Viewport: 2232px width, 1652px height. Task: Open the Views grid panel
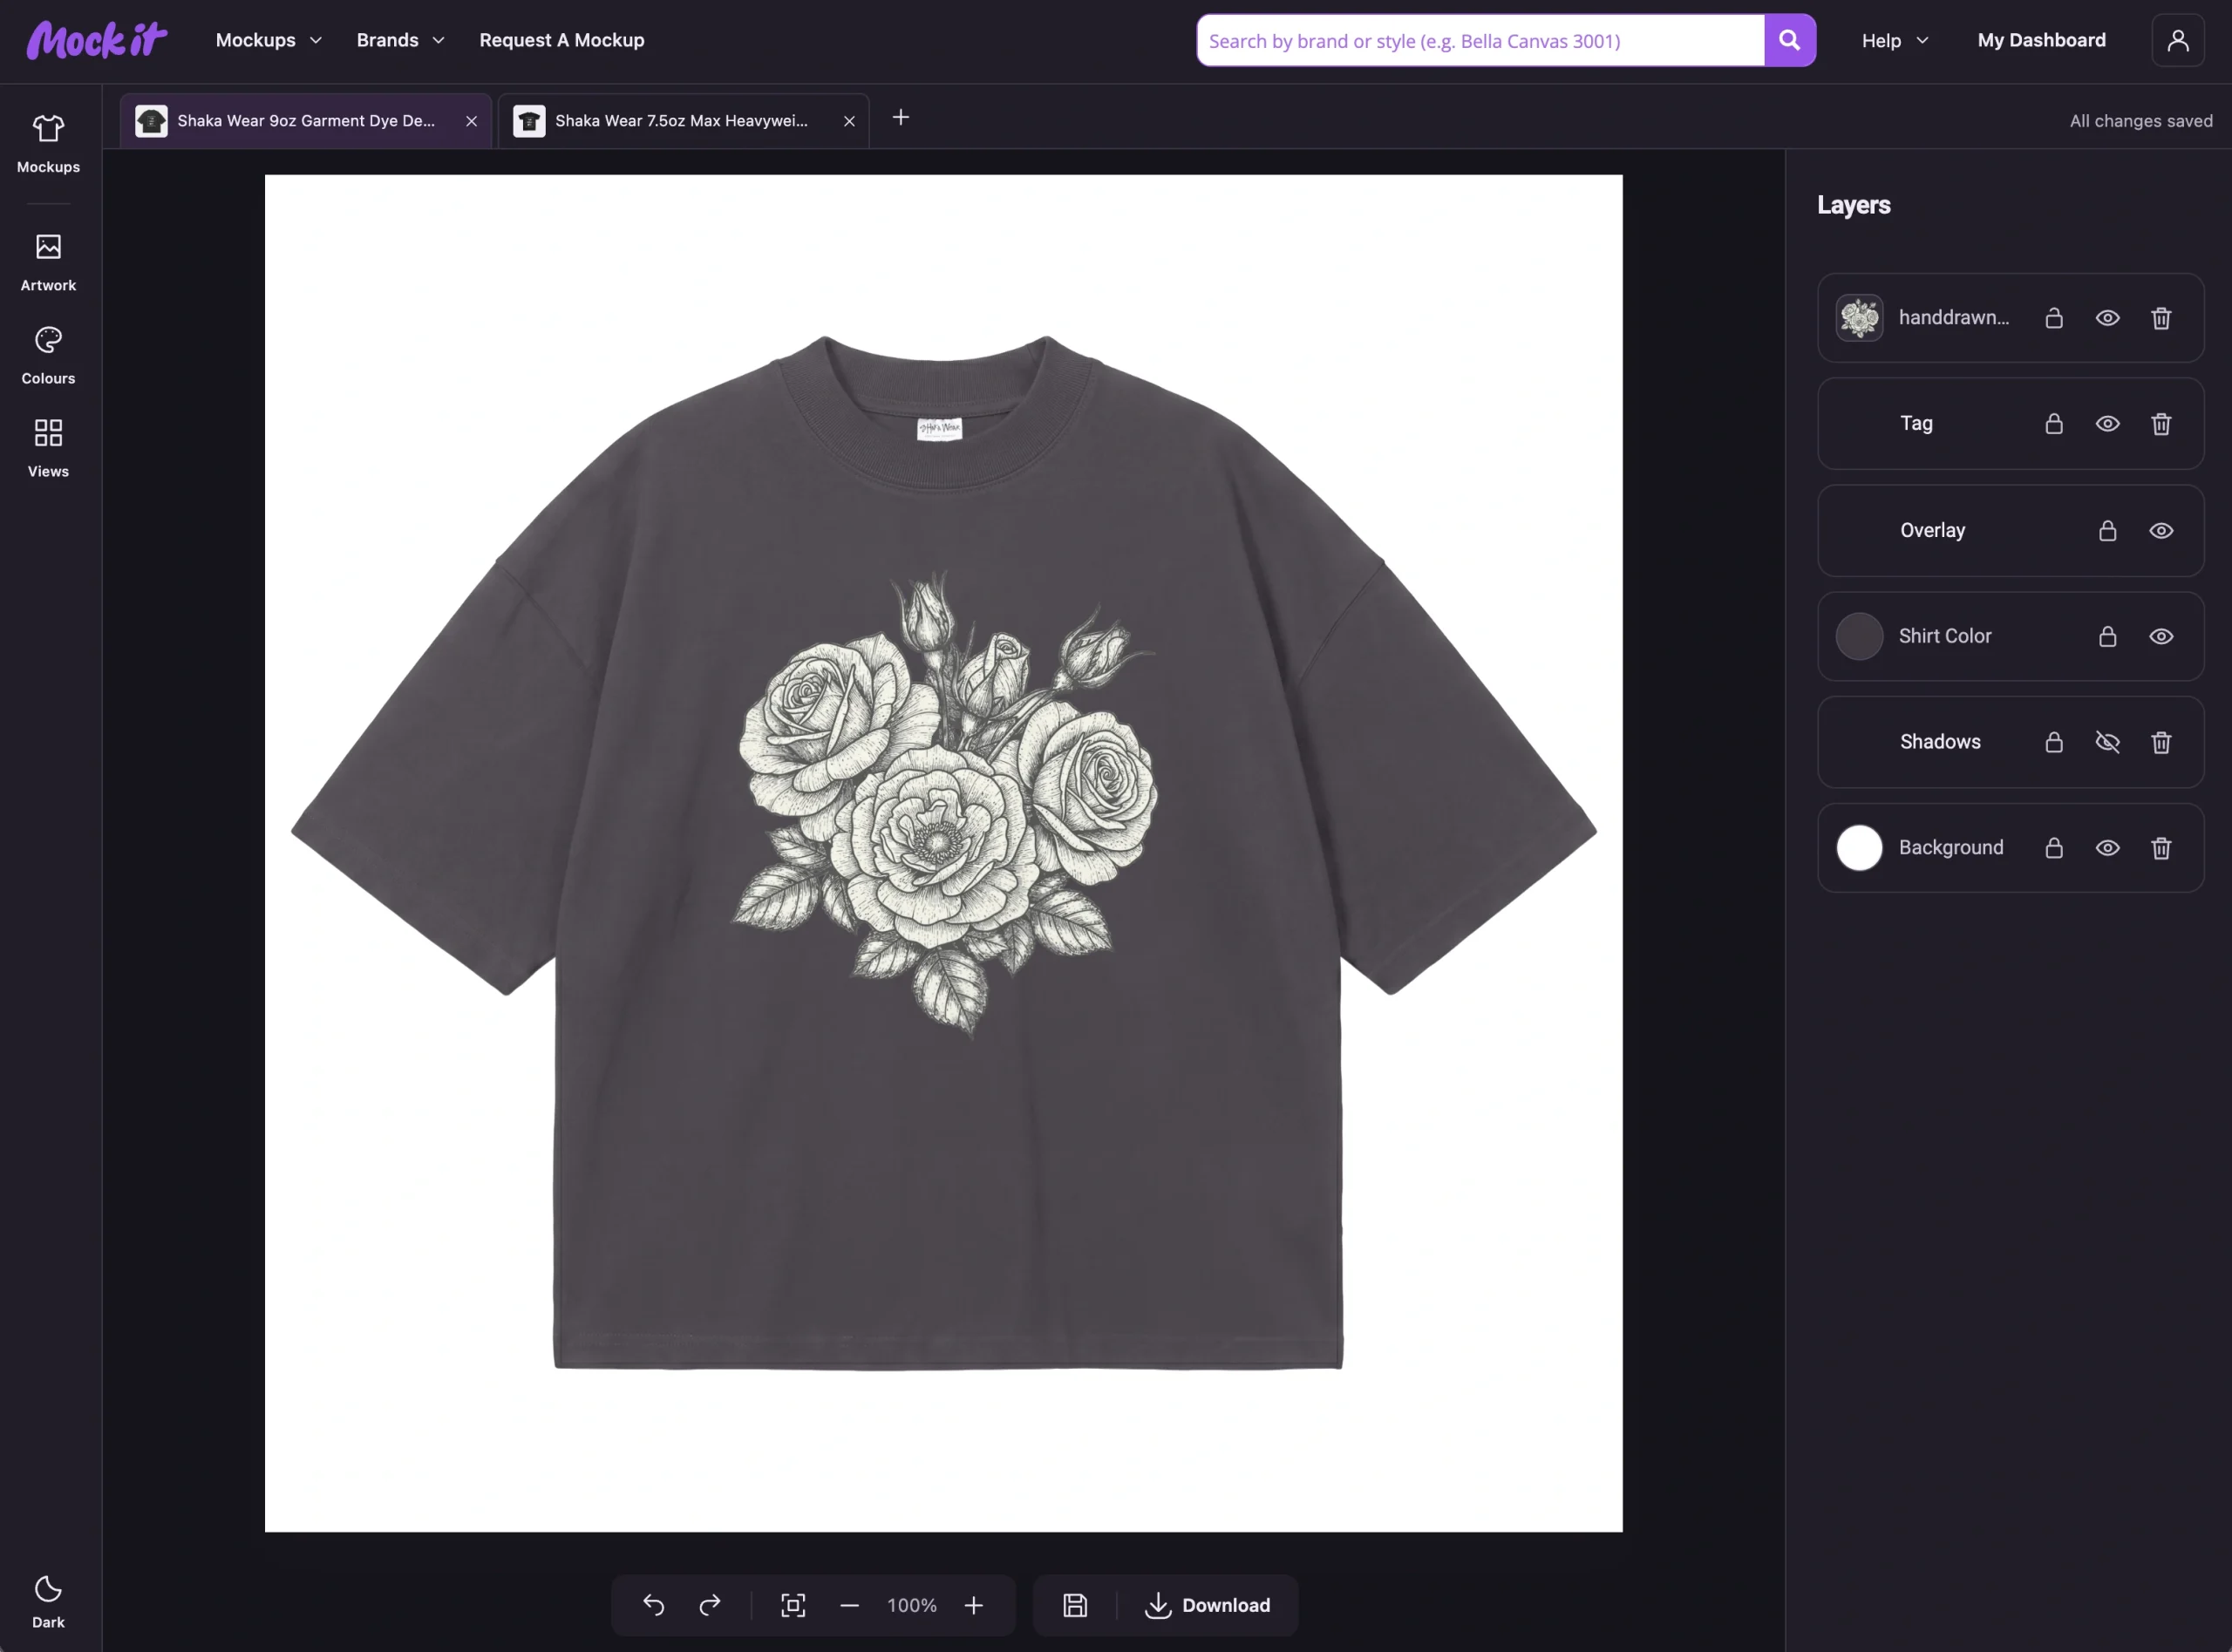click(48, 448)
